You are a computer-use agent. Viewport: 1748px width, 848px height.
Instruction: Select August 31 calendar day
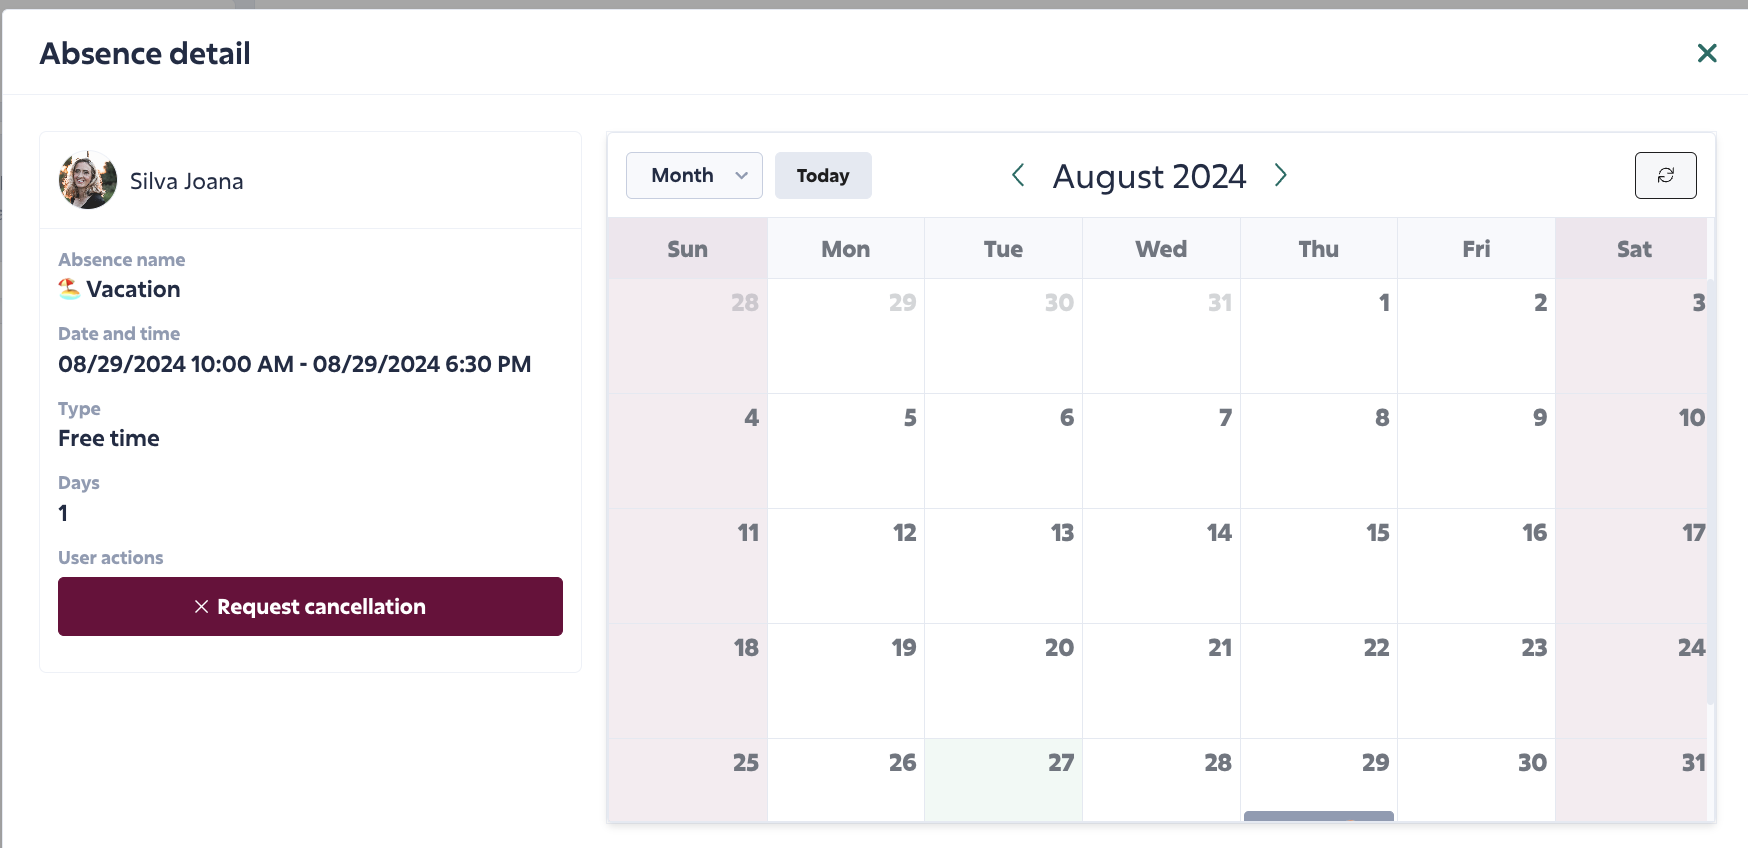click(1633, 780)
